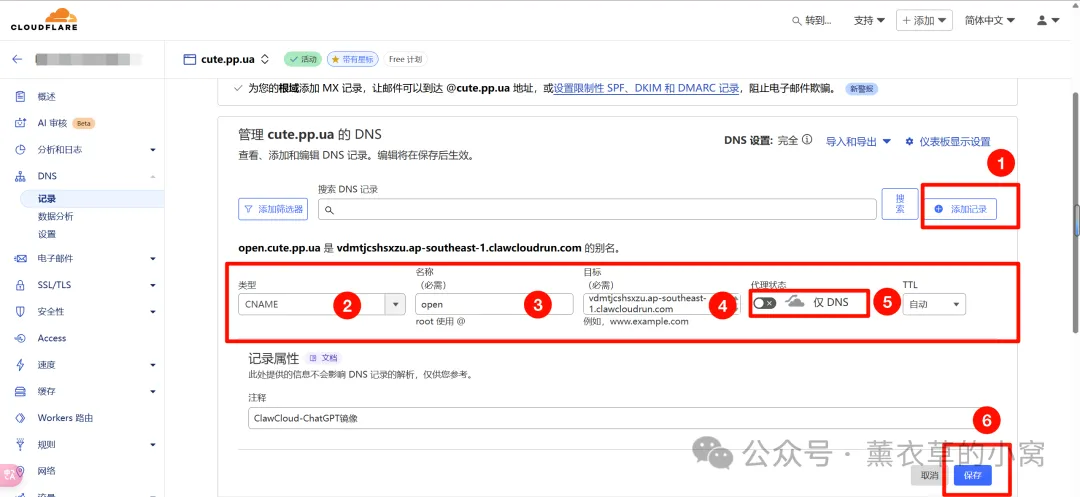Open 网络 in the sidebar
The height and width of the screenshot is (497, 1080).
46,471
